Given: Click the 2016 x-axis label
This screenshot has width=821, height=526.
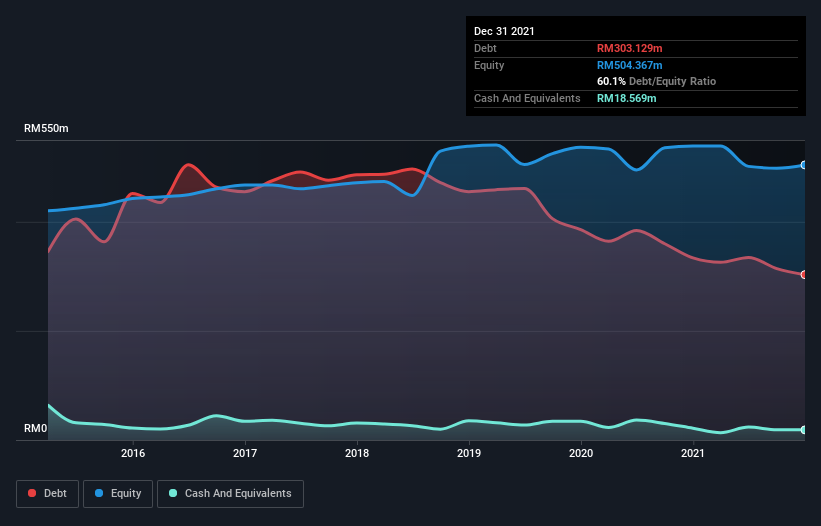Looking at the screenshot, I should pos(133,453).
